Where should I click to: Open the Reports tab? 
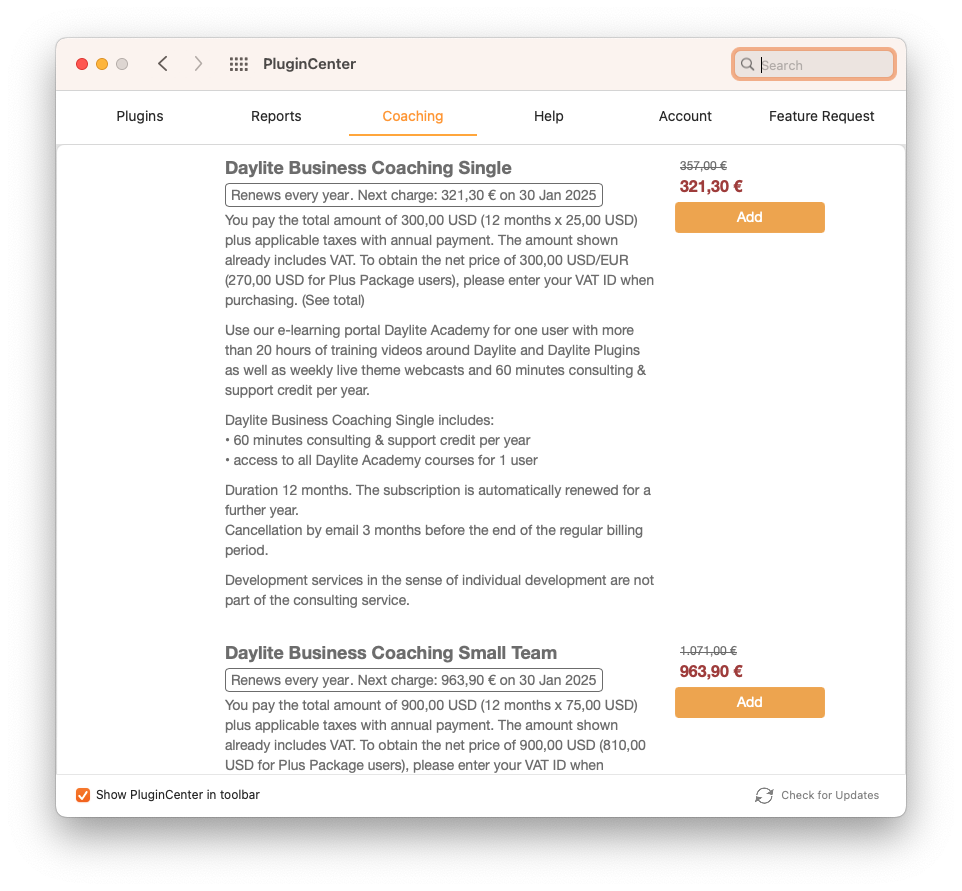276,117
